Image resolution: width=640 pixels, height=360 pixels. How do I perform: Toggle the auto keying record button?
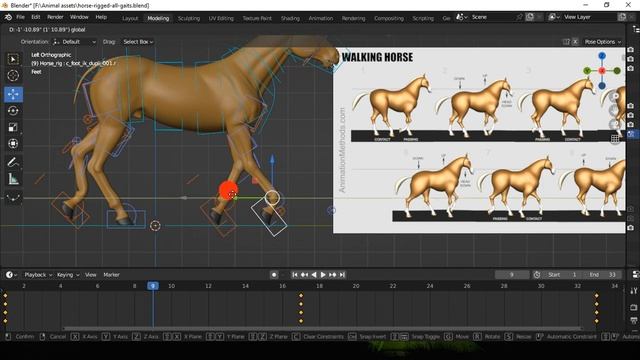[x=274, y=275]
